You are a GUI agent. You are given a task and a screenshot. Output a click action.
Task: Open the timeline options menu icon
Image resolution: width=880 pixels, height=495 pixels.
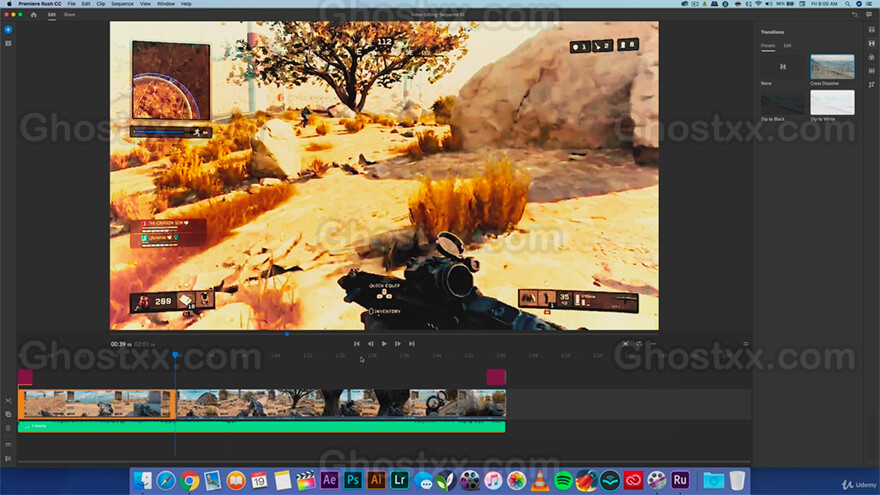745,343
